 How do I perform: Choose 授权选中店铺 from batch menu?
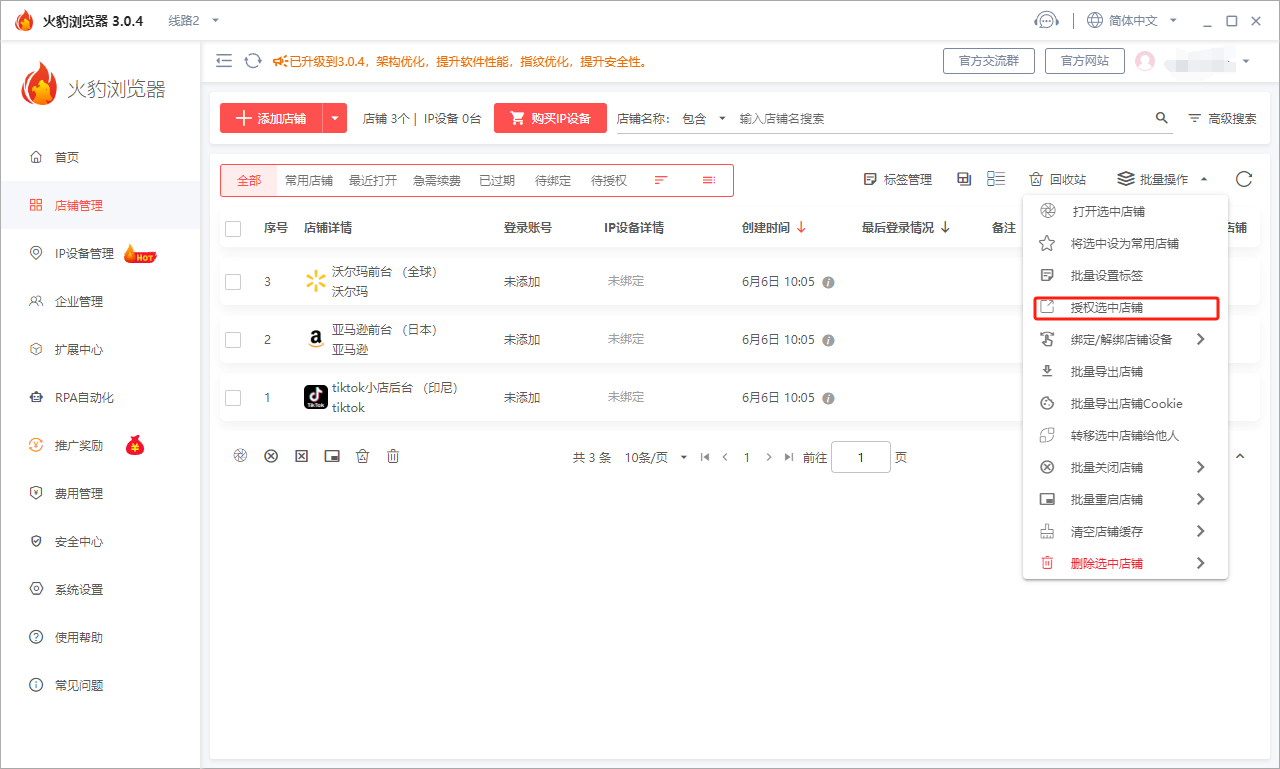click(x=1106, y=308)
